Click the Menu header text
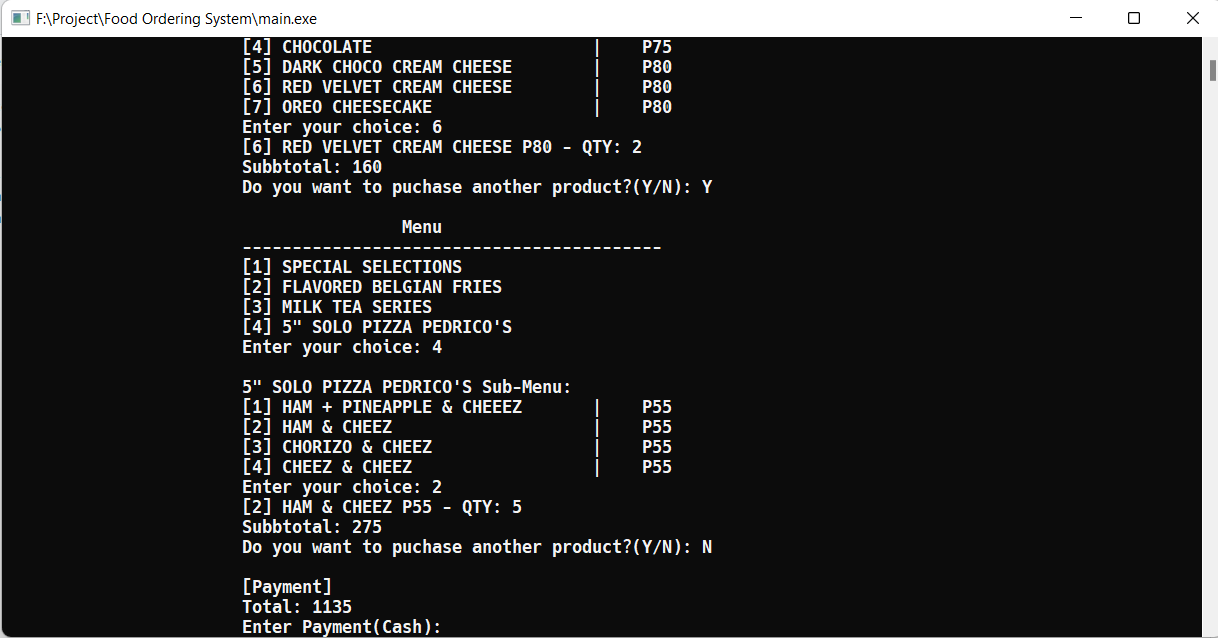 pos(420,226)
